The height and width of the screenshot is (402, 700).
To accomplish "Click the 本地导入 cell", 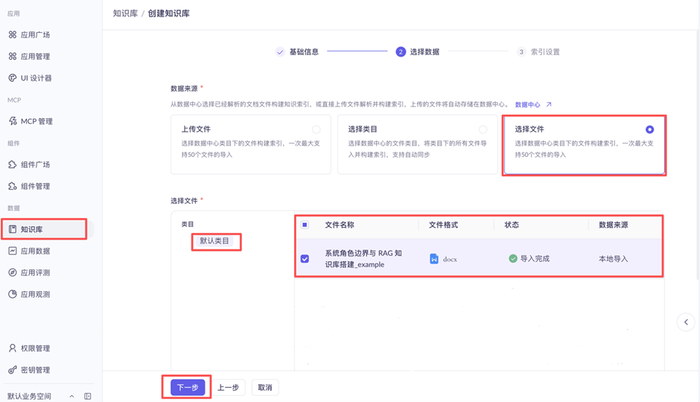I will coord(613,259).
